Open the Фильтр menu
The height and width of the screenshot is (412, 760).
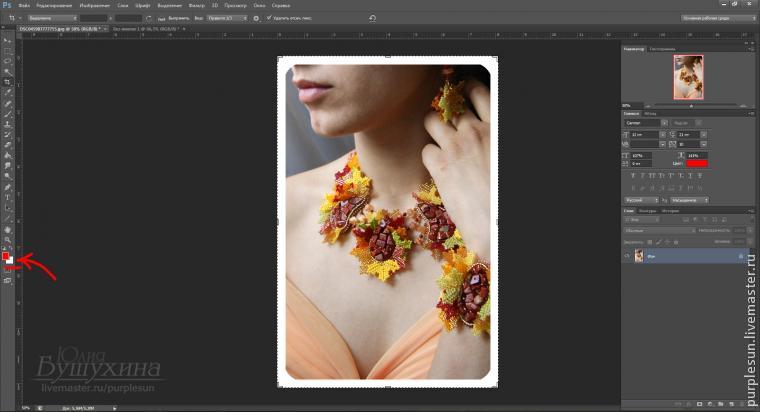pos(197,5)
